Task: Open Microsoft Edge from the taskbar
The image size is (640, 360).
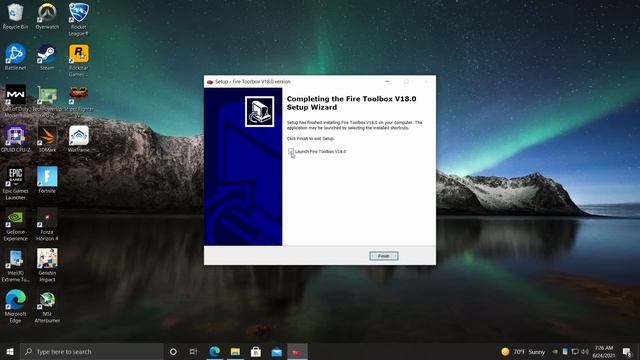Action: pos(215,351)
